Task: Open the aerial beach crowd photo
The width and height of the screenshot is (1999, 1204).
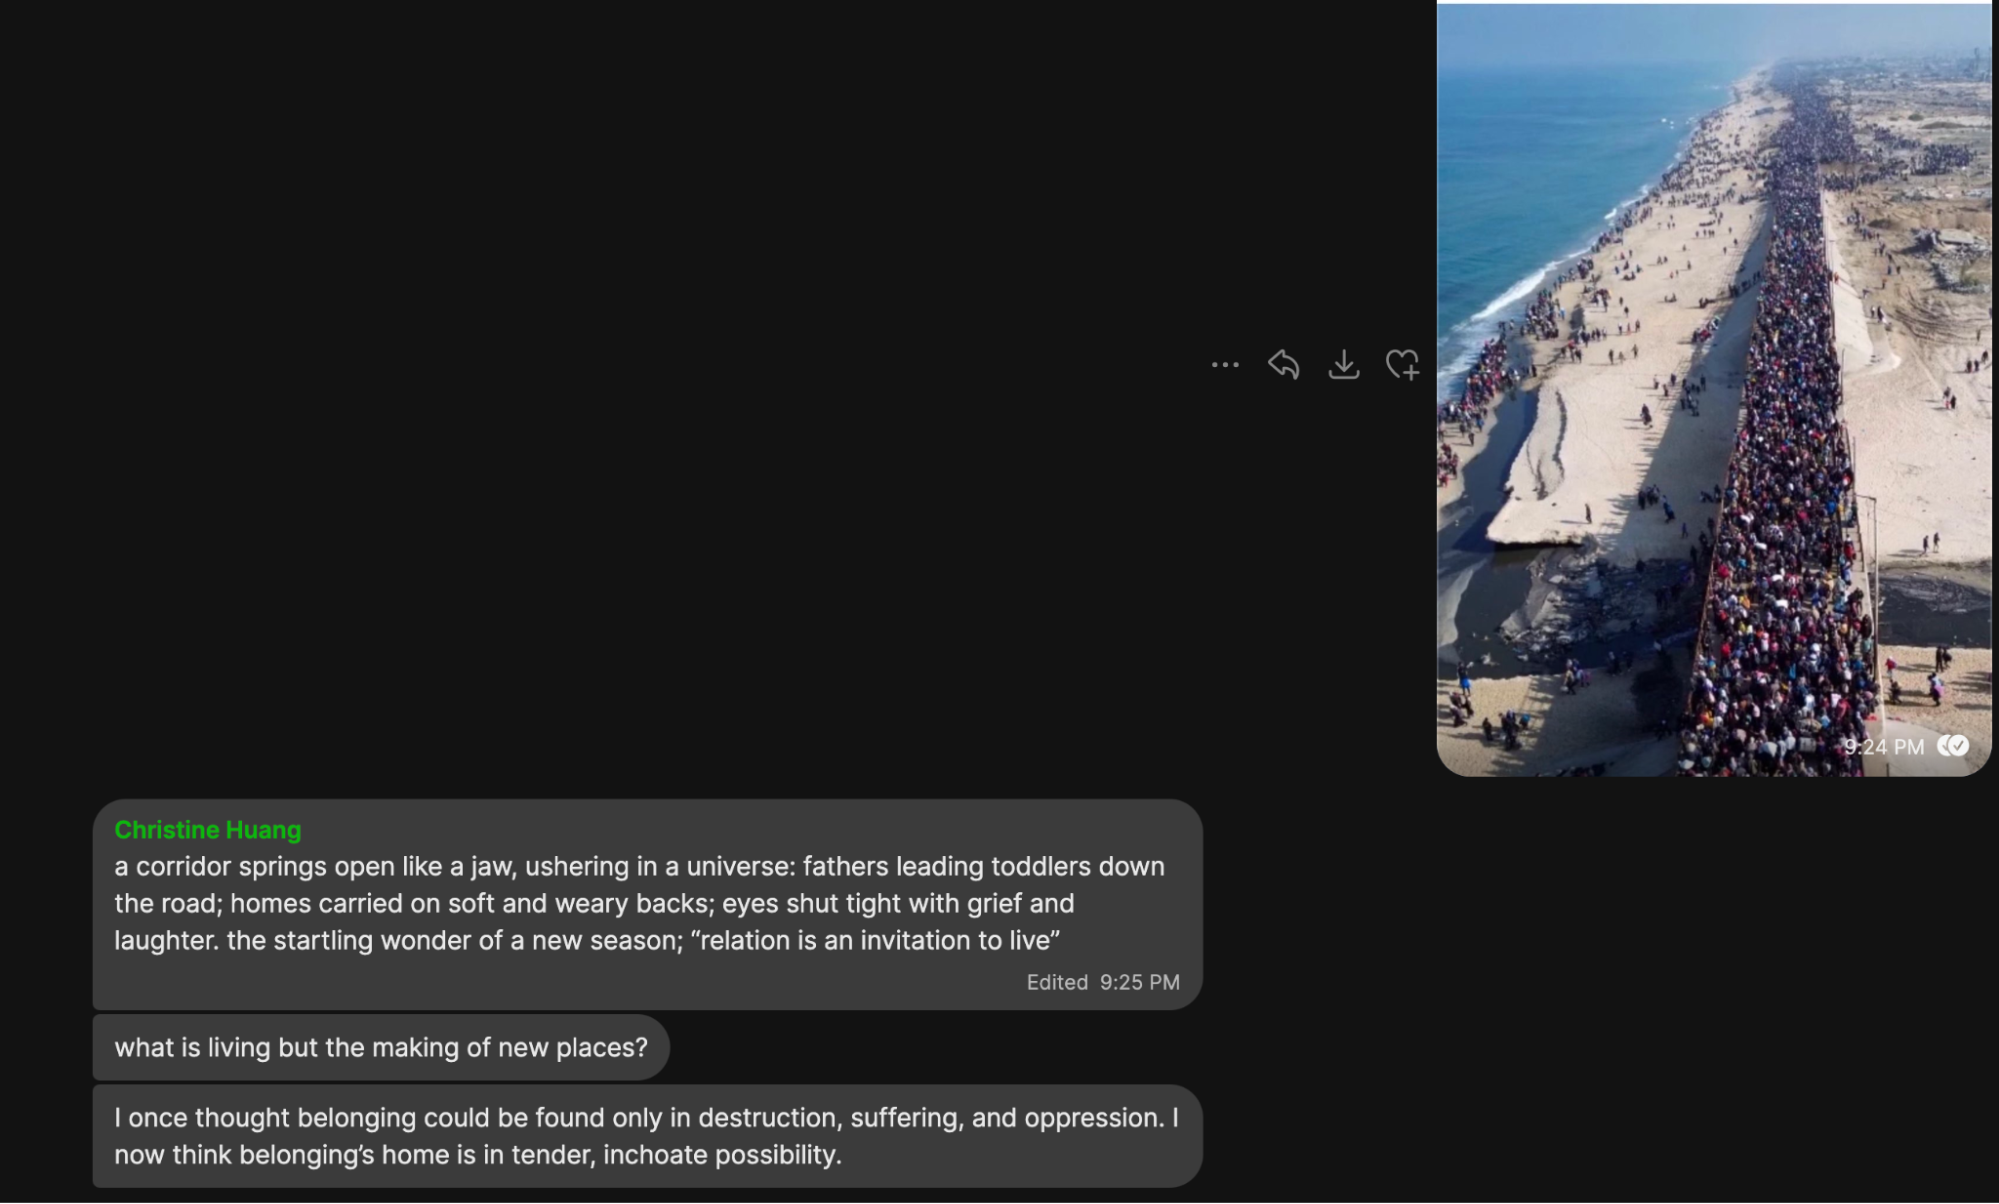Action: 1713,389
